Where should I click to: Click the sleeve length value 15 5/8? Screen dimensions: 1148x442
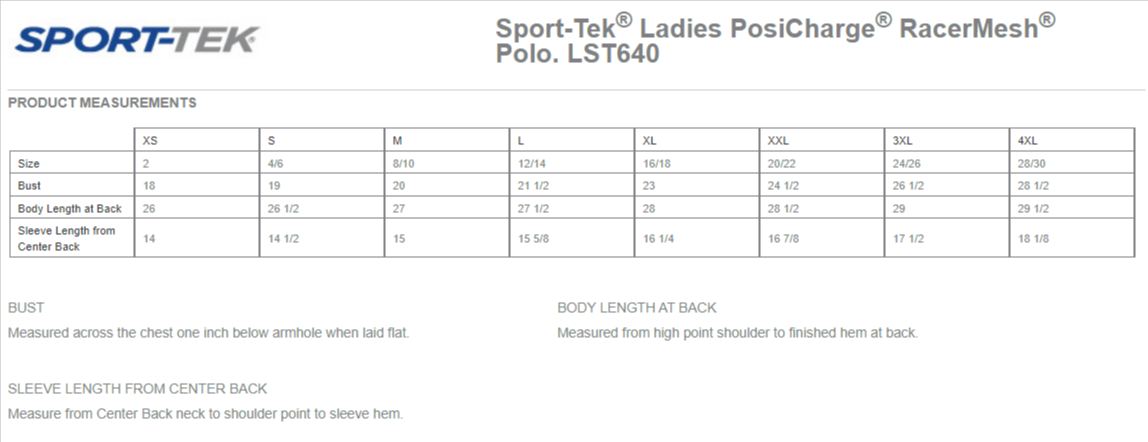click(533, 239)
